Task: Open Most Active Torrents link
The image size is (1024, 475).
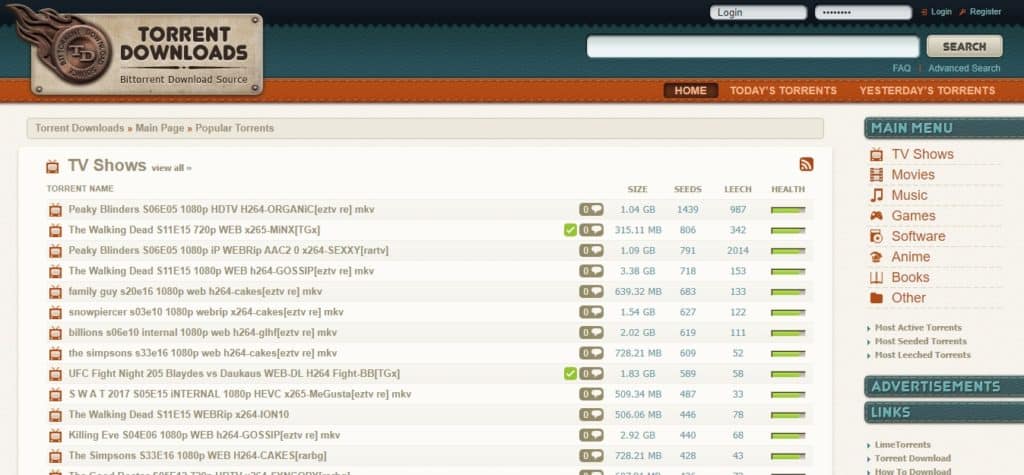Action: tap(918, 328)
